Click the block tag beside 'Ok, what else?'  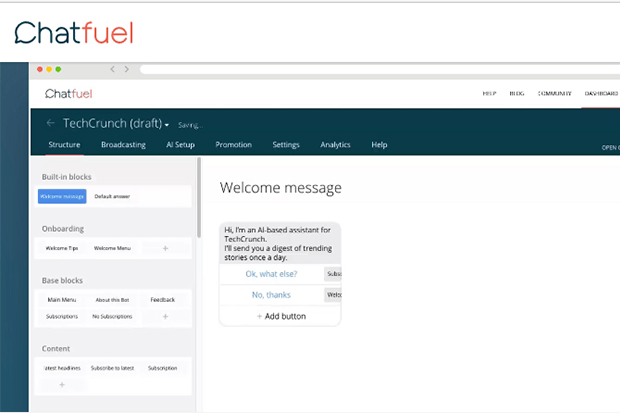point(333,274)
